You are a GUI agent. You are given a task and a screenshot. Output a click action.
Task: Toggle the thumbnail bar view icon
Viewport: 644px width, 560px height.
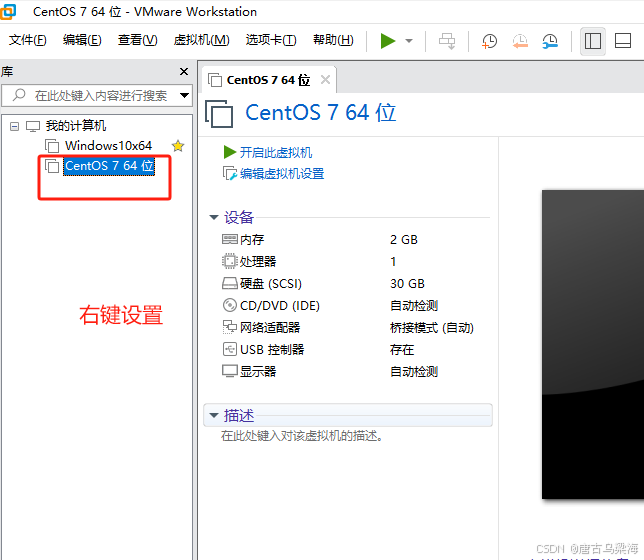pyautogui.click(x=623, y=41)
